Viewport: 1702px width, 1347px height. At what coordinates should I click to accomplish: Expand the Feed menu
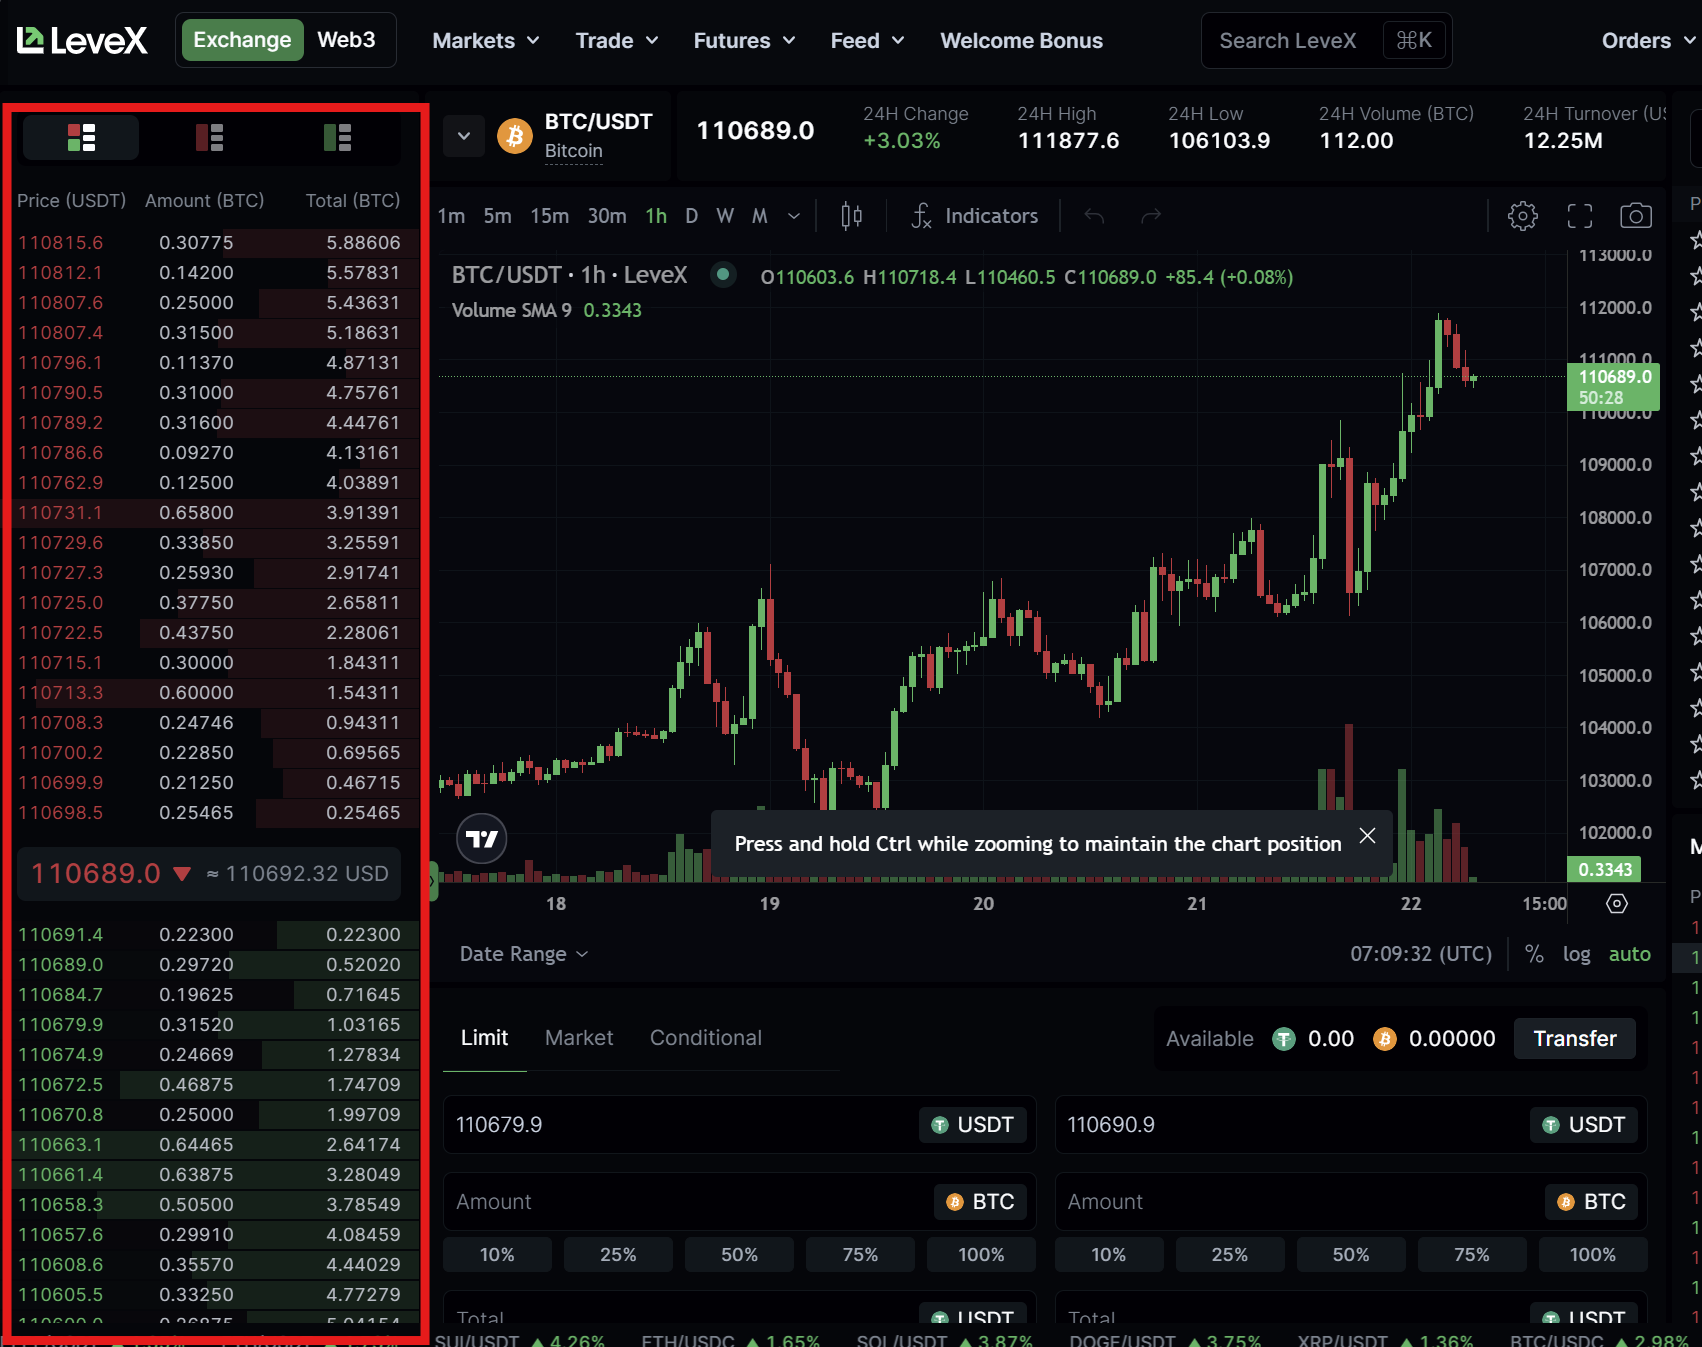(x=867, y=41)
